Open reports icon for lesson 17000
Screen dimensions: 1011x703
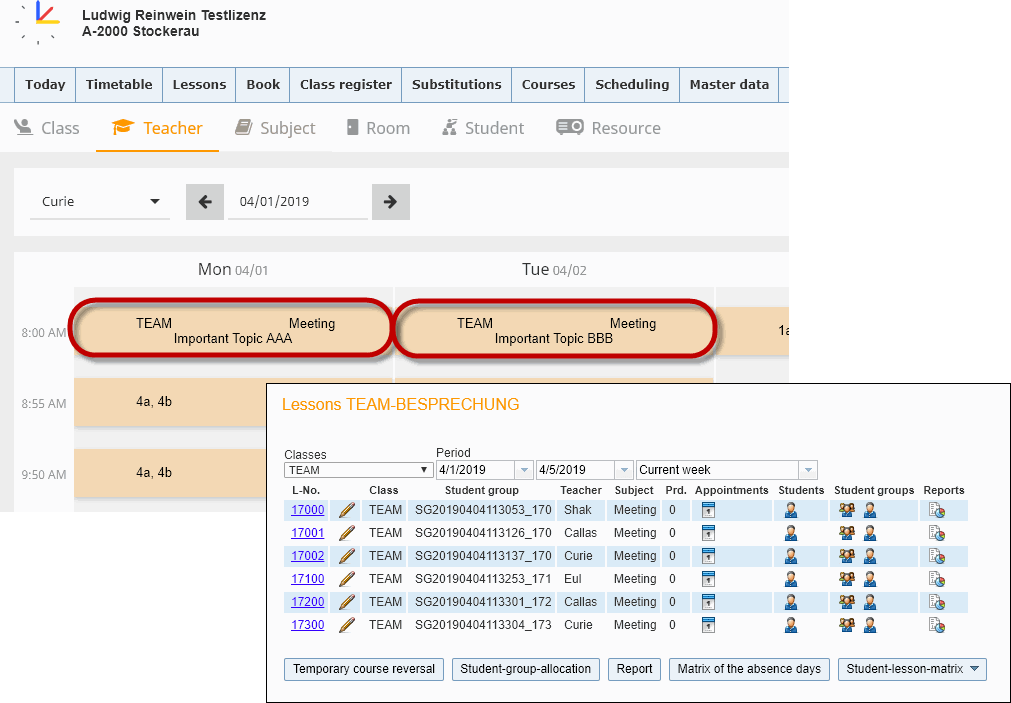937,510
